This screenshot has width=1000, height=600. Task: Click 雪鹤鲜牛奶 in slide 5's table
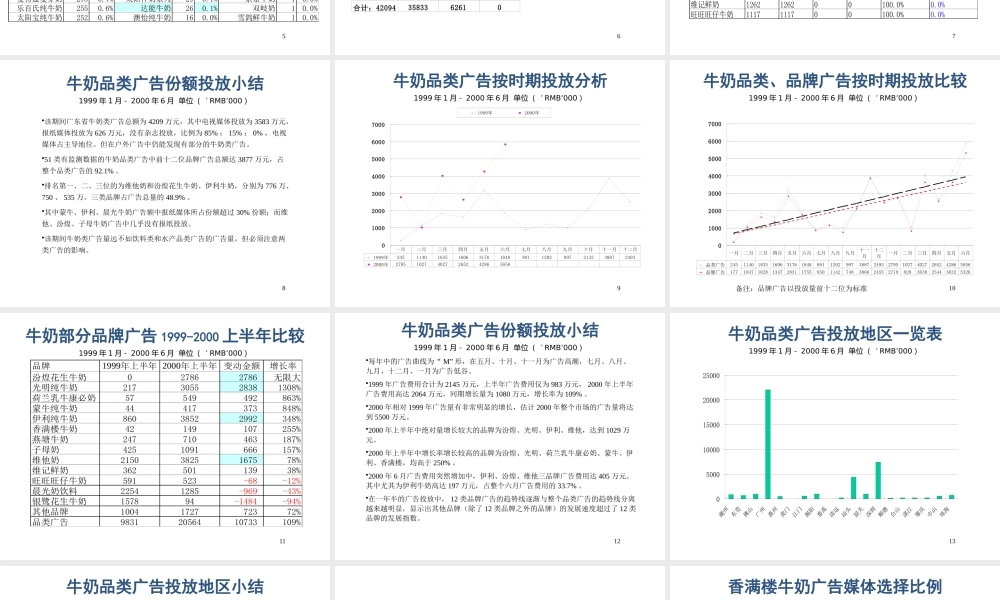pos(256,18)
